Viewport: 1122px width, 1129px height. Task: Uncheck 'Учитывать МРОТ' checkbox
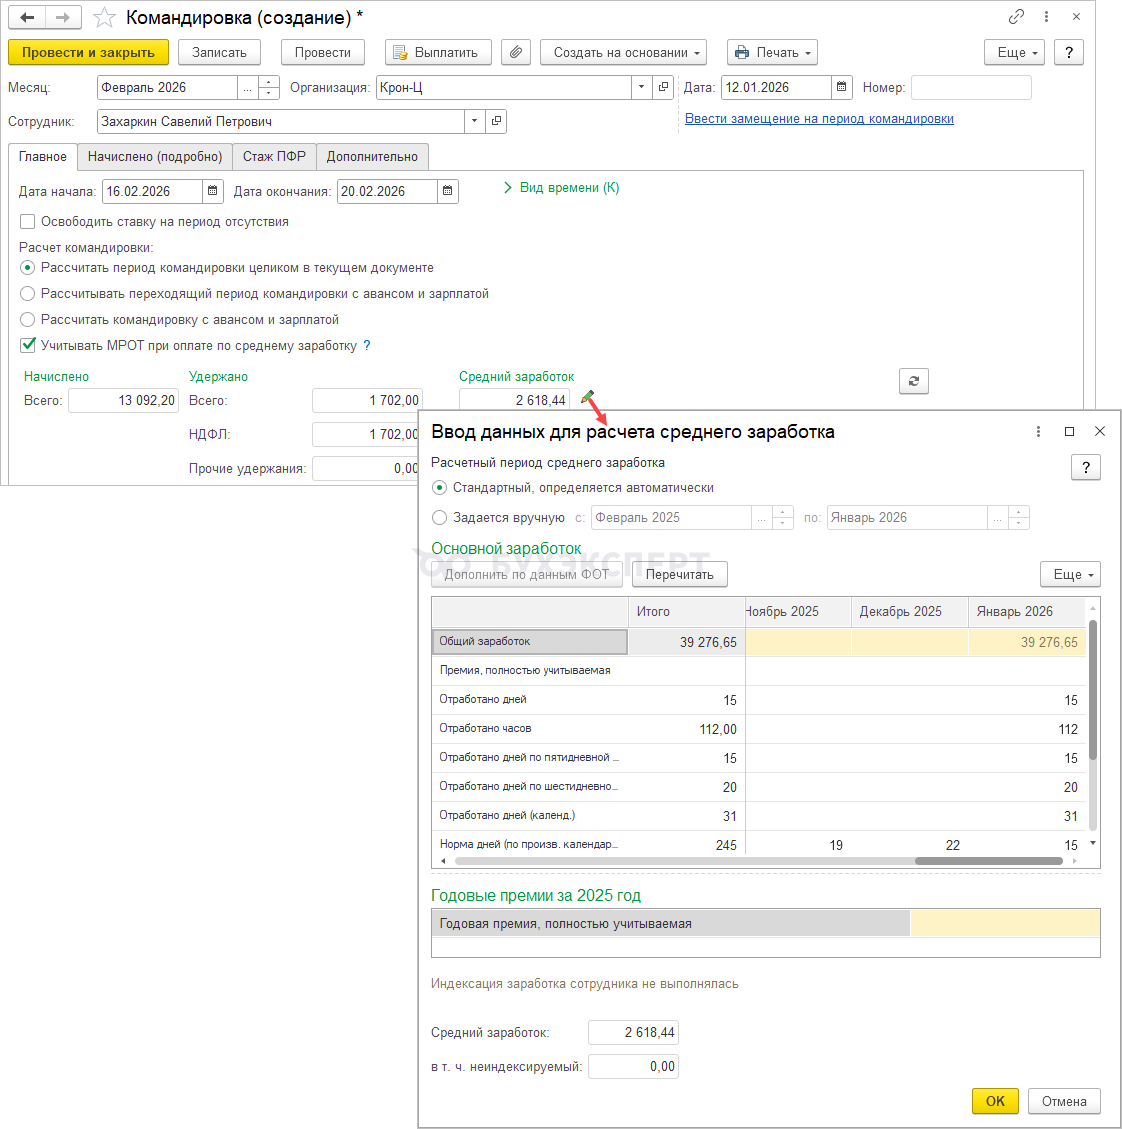[28, 345]
